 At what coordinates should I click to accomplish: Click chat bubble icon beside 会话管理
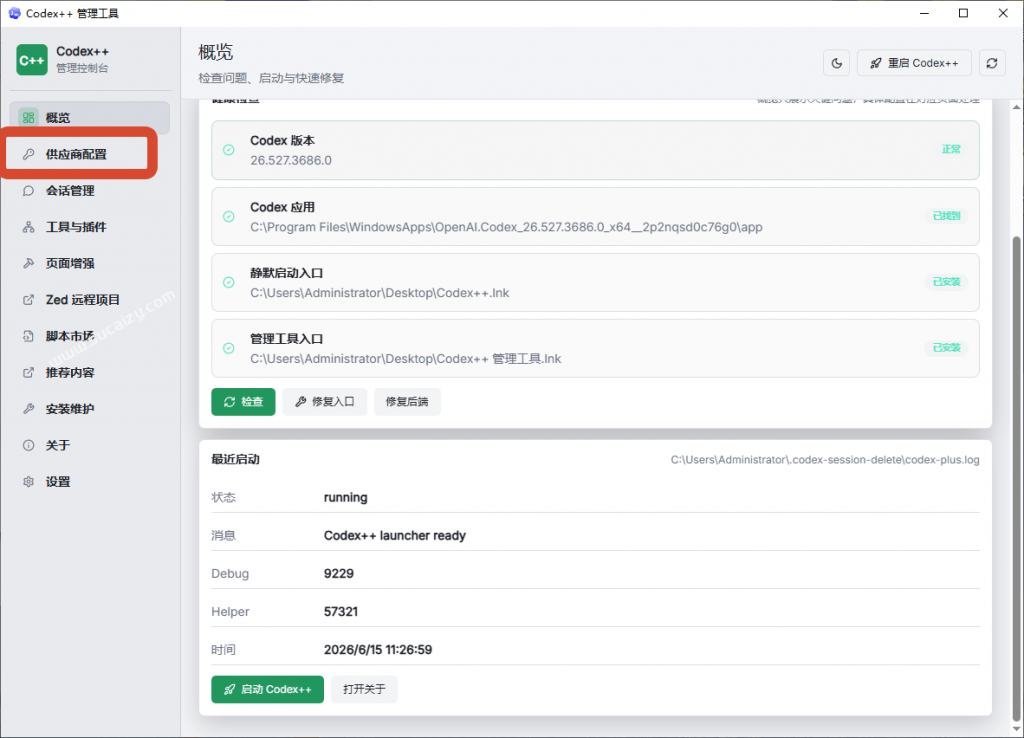tap(28, 191)
